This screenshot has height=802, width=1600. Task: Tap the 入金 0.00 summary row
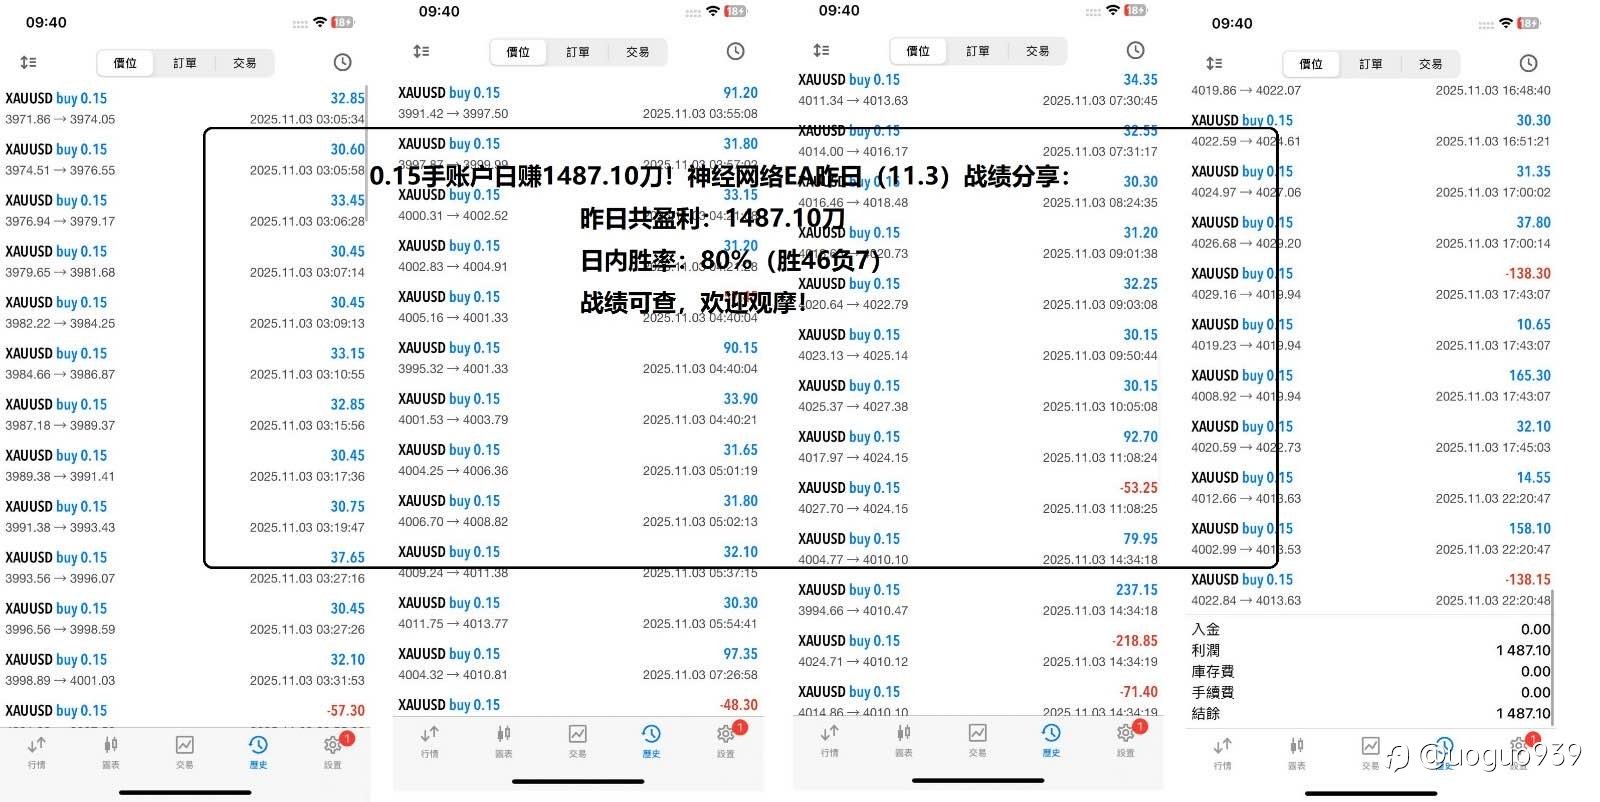[x=1371, y=629]
